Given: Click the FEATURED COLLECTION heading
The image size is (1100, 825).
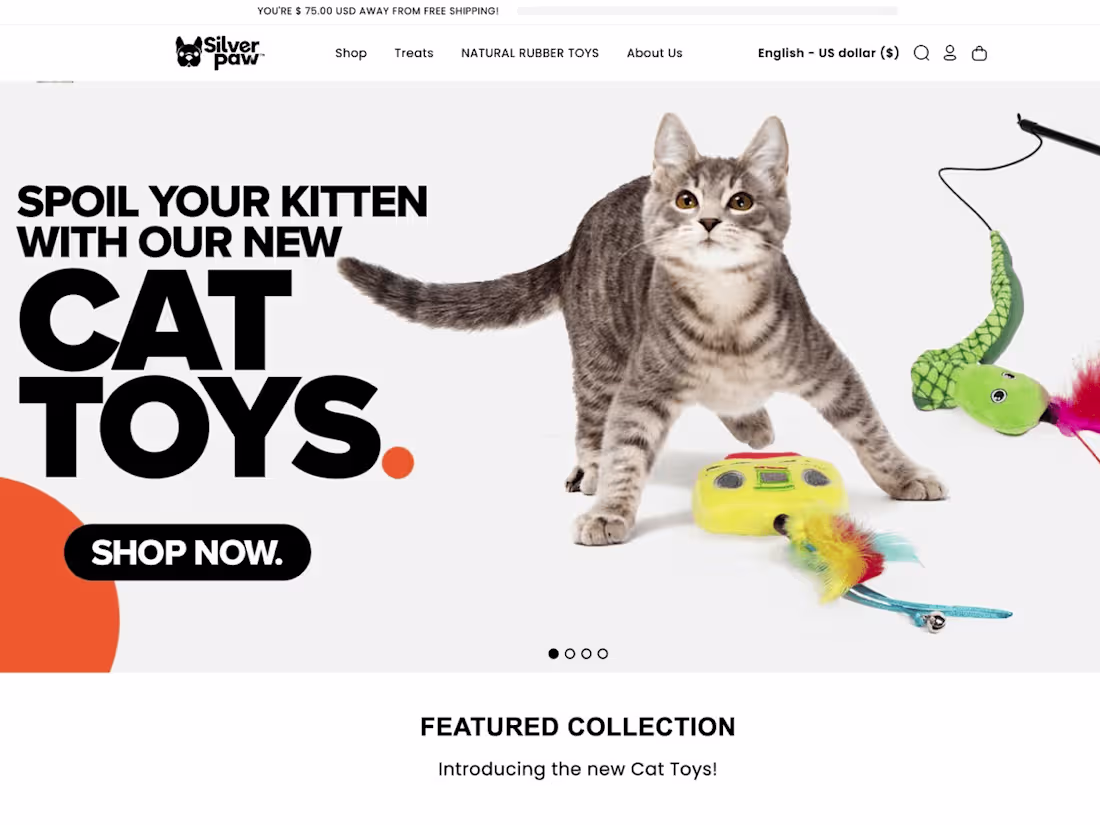Looking at the screenshot, I should pyautogui.click(x=577, y=727).
